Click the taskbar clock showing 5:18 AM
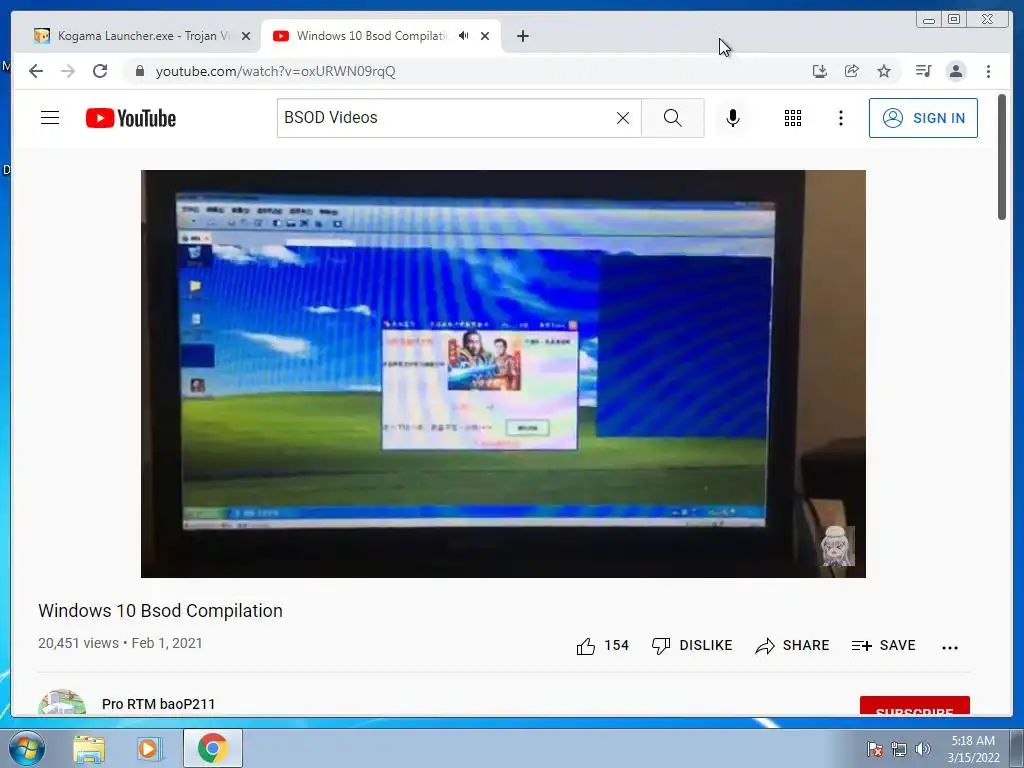The width and height of the screenshot is (1024, 768). 973,748
